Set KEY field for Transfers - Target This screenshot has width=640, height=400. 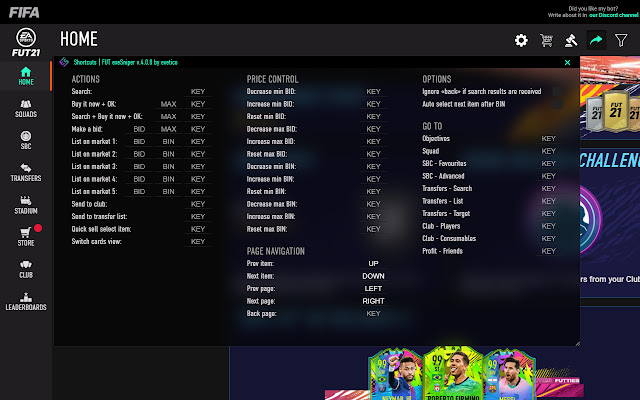coord(549,213)
